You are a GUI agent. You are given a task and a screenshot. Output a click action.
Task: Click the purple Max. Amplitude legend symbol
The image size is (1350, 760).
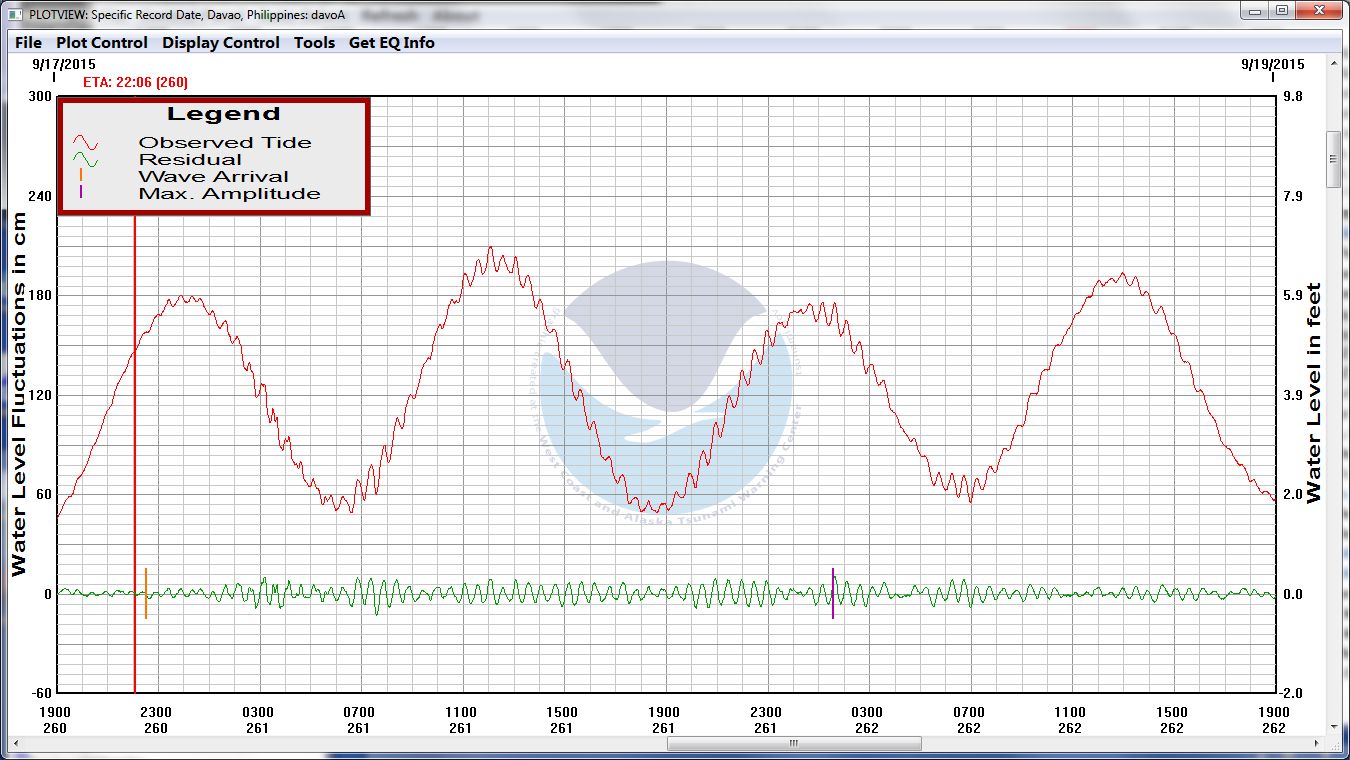(x=81, y=191)
